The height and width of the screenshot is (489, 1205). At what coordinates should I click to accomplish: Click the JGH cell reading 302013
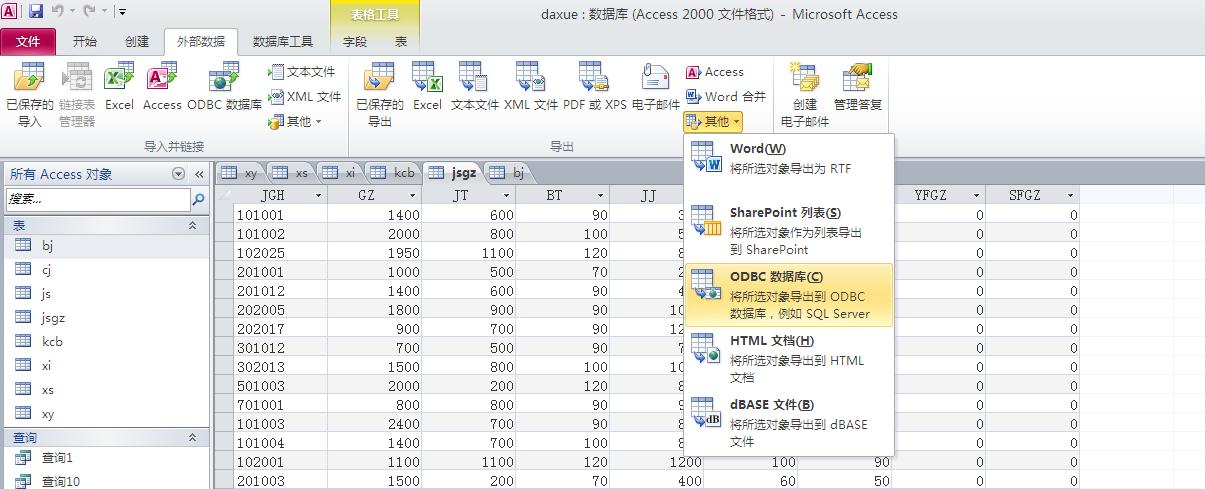(281, 367)
